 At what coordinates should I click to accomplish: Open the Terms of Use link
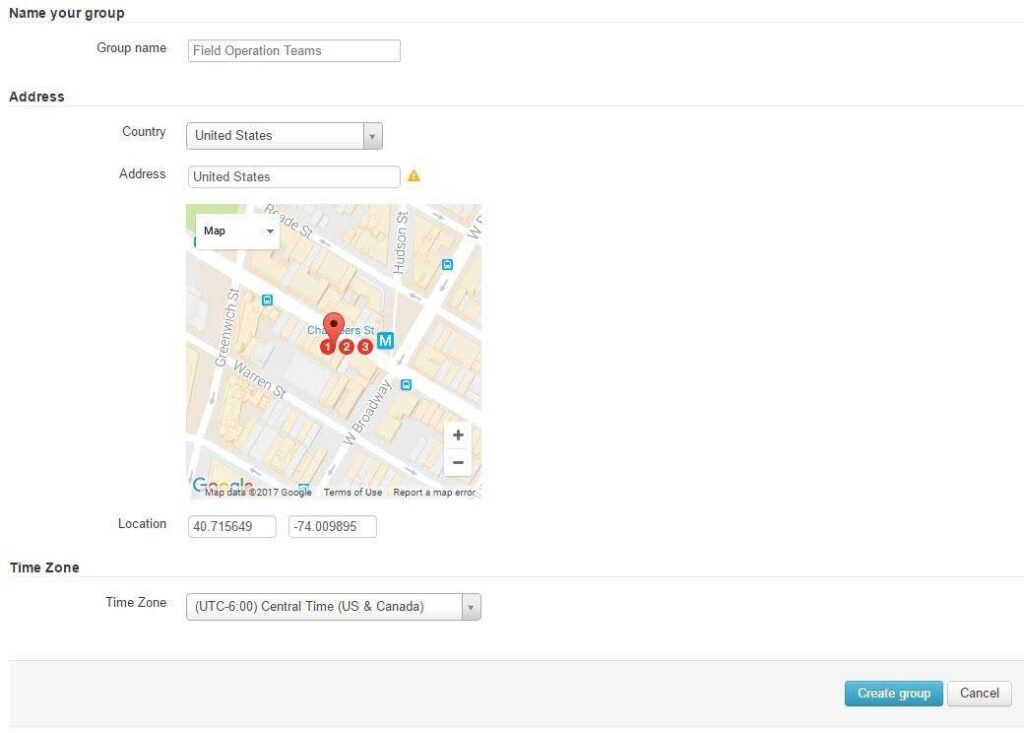click(x=352, y=492)
